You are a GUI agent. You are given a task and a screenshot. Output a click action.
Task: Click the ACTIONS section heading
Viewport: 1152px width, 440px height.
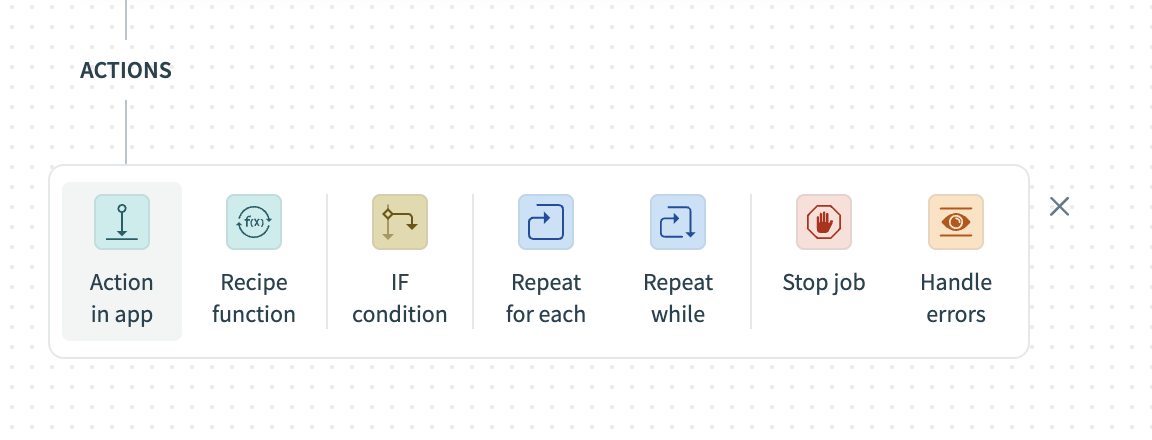[x=126, y=71]
